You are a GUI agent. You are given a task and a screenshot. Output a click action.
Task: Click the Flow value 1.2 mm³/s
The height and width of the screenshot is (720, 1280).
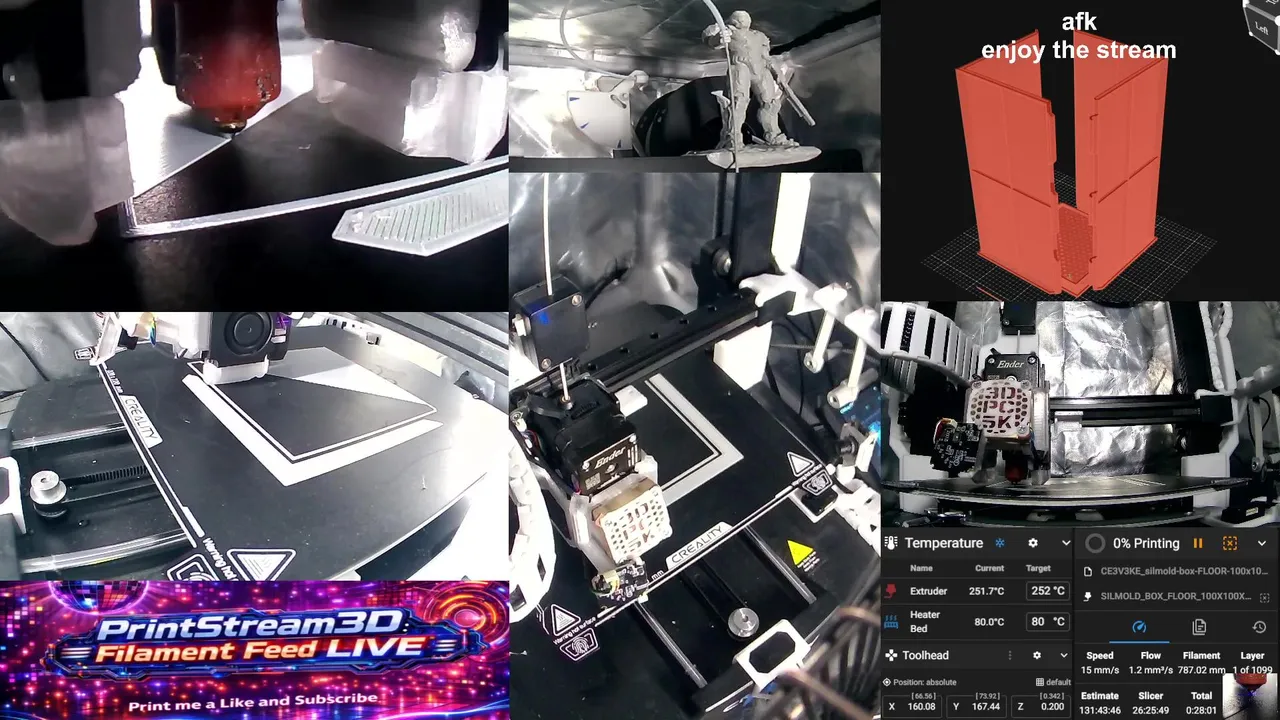tap(1151, 670)
